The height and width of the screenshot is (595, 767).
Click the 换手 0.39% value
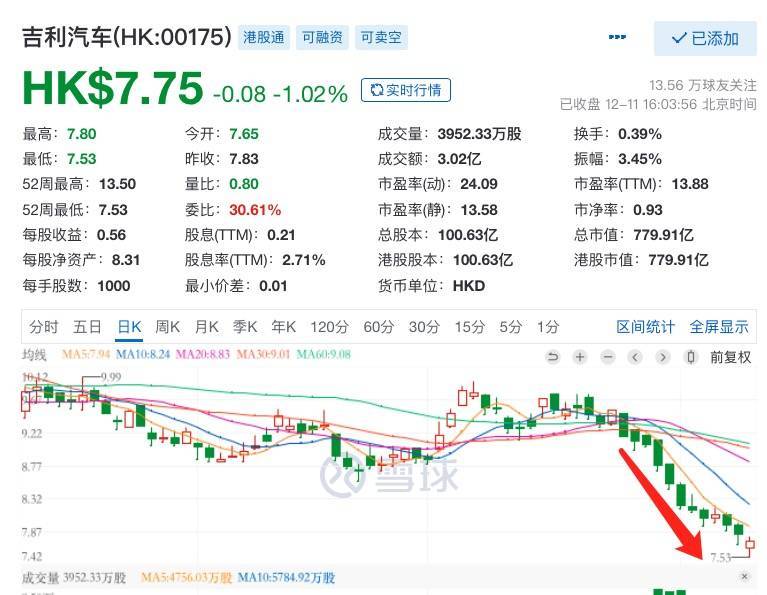click(x=640, y=134)
